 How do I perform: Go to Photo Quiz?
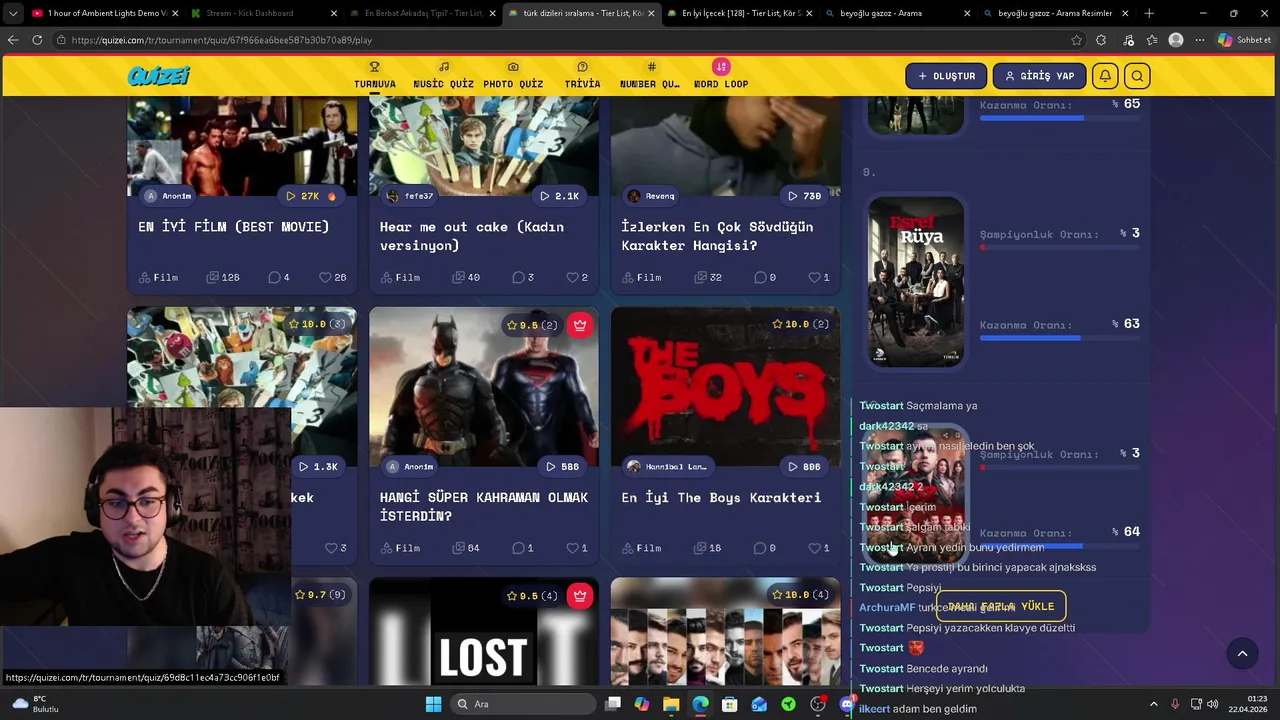pos(513,76)
